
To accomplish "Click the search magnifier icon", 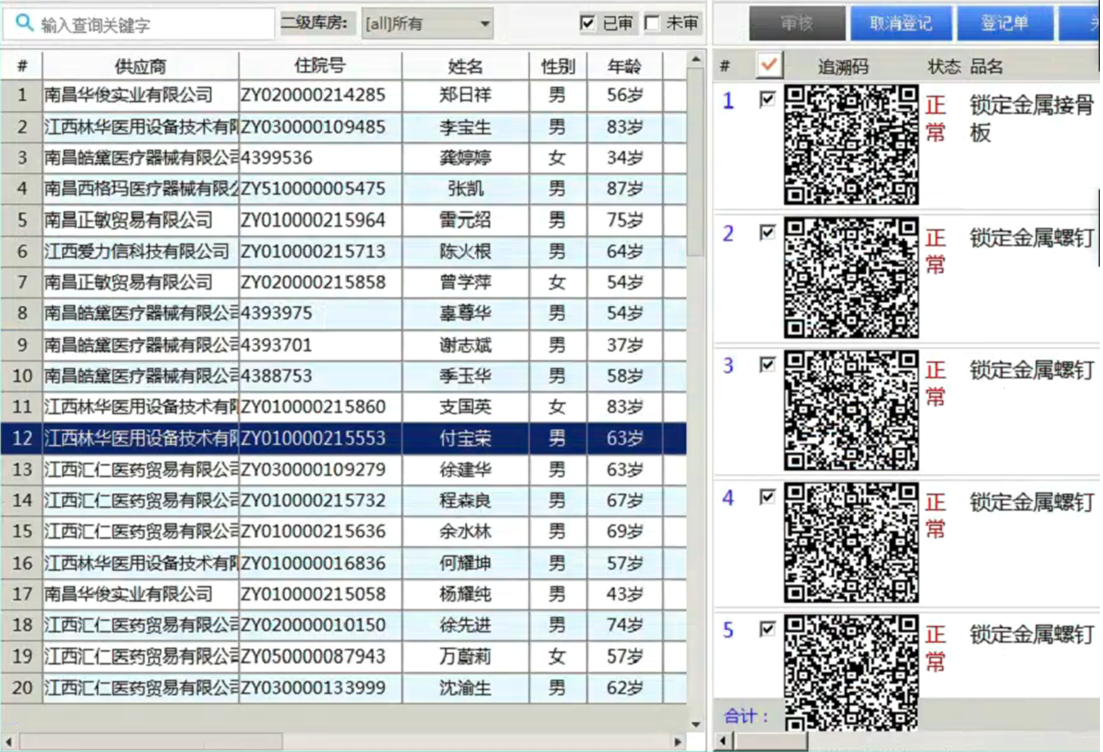I will pyautogui.click(x=24, y=23).
